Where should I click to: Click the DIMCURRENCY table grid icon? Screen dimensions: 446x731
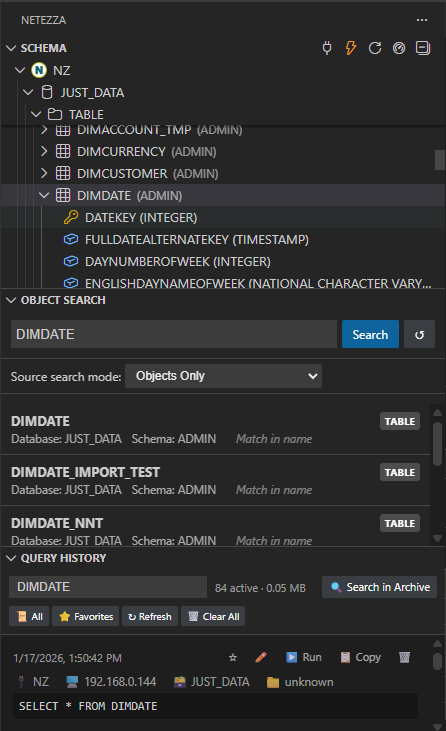[x=63, y=151]
